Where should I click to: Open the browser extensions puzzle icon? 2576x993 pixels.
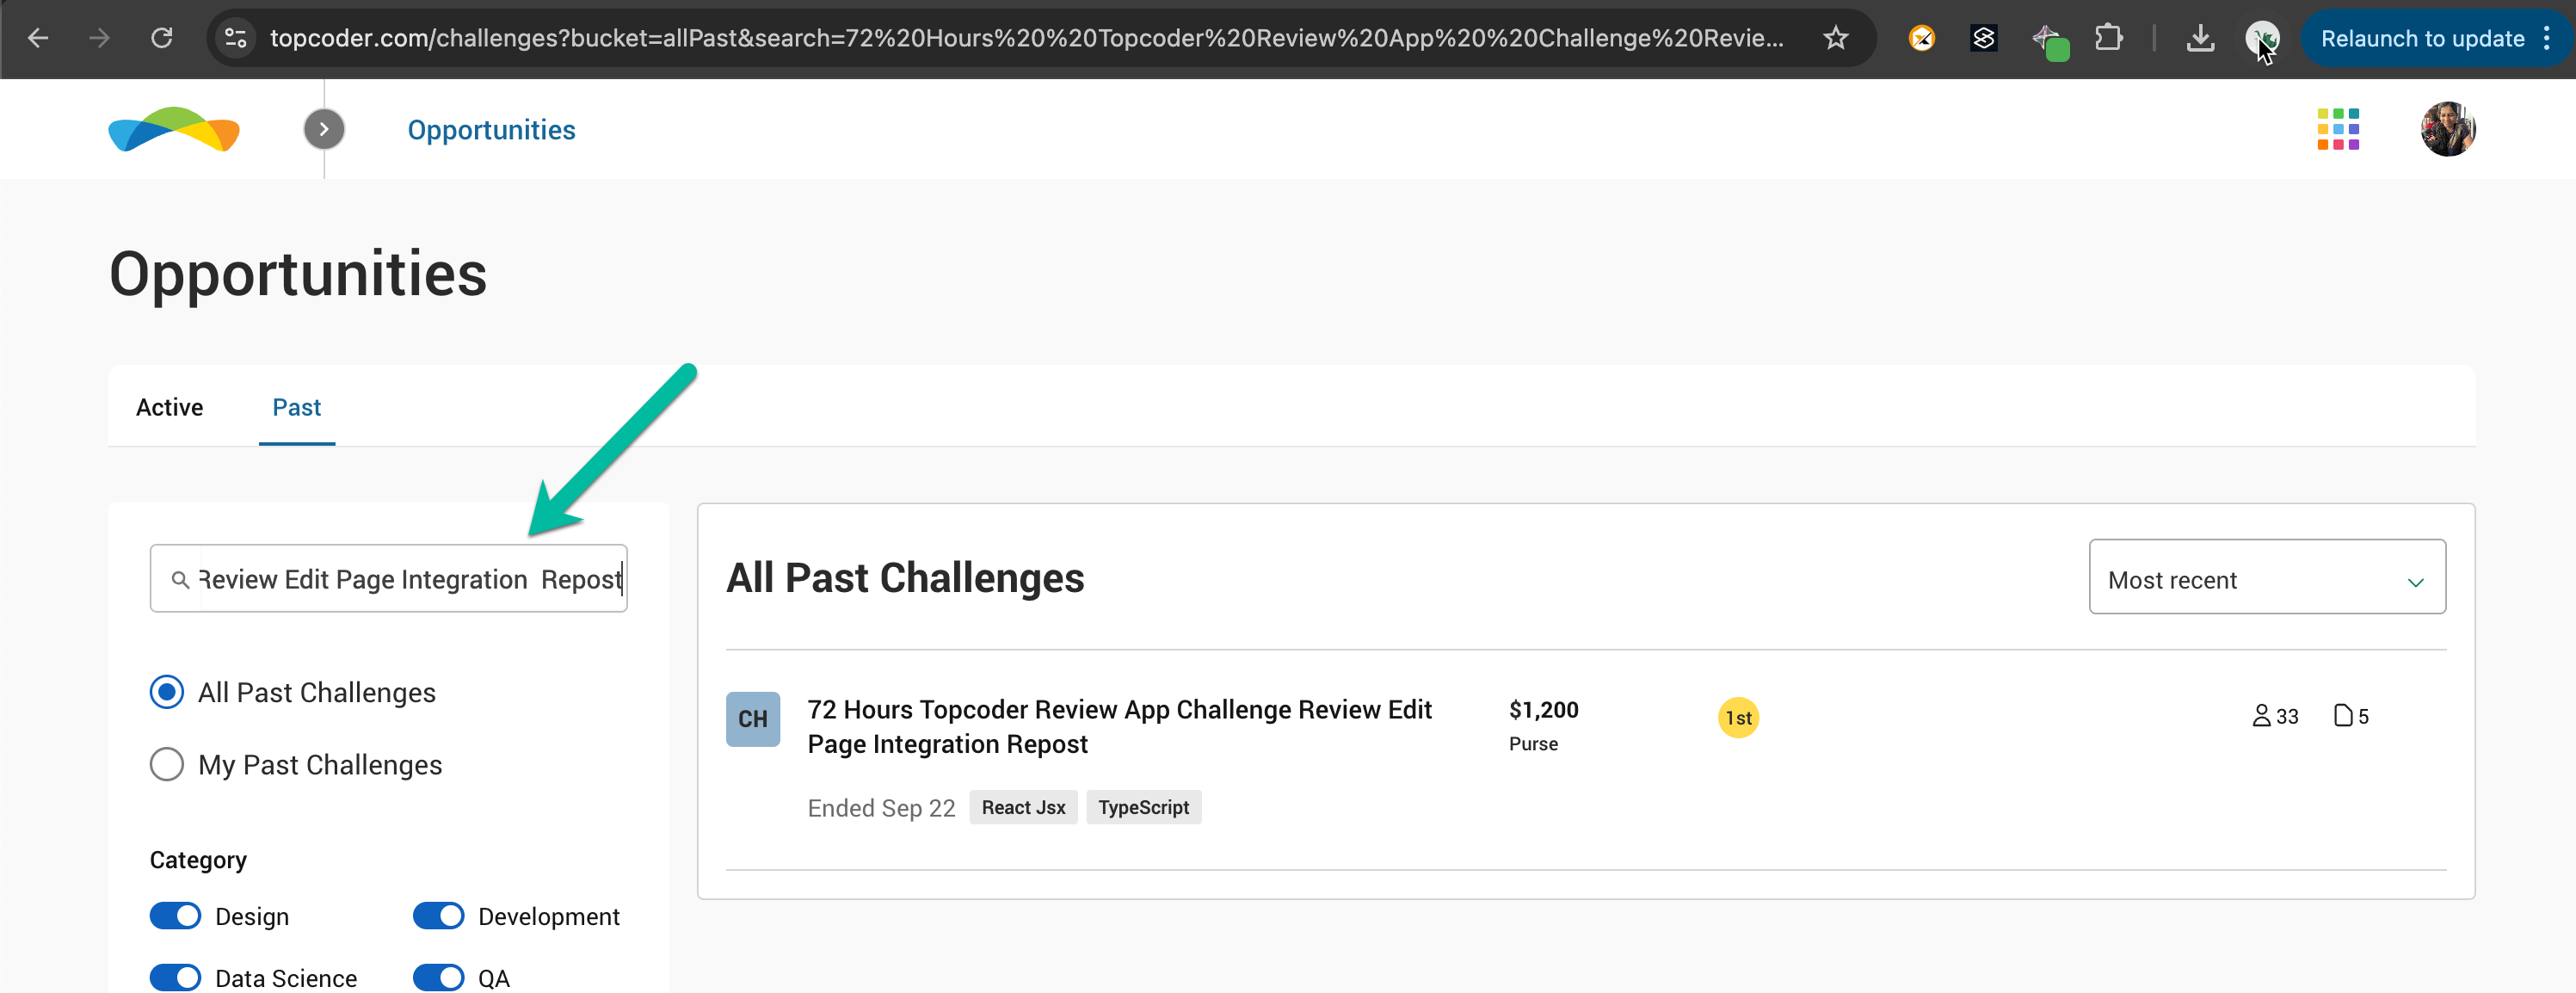click(2108, 39)
